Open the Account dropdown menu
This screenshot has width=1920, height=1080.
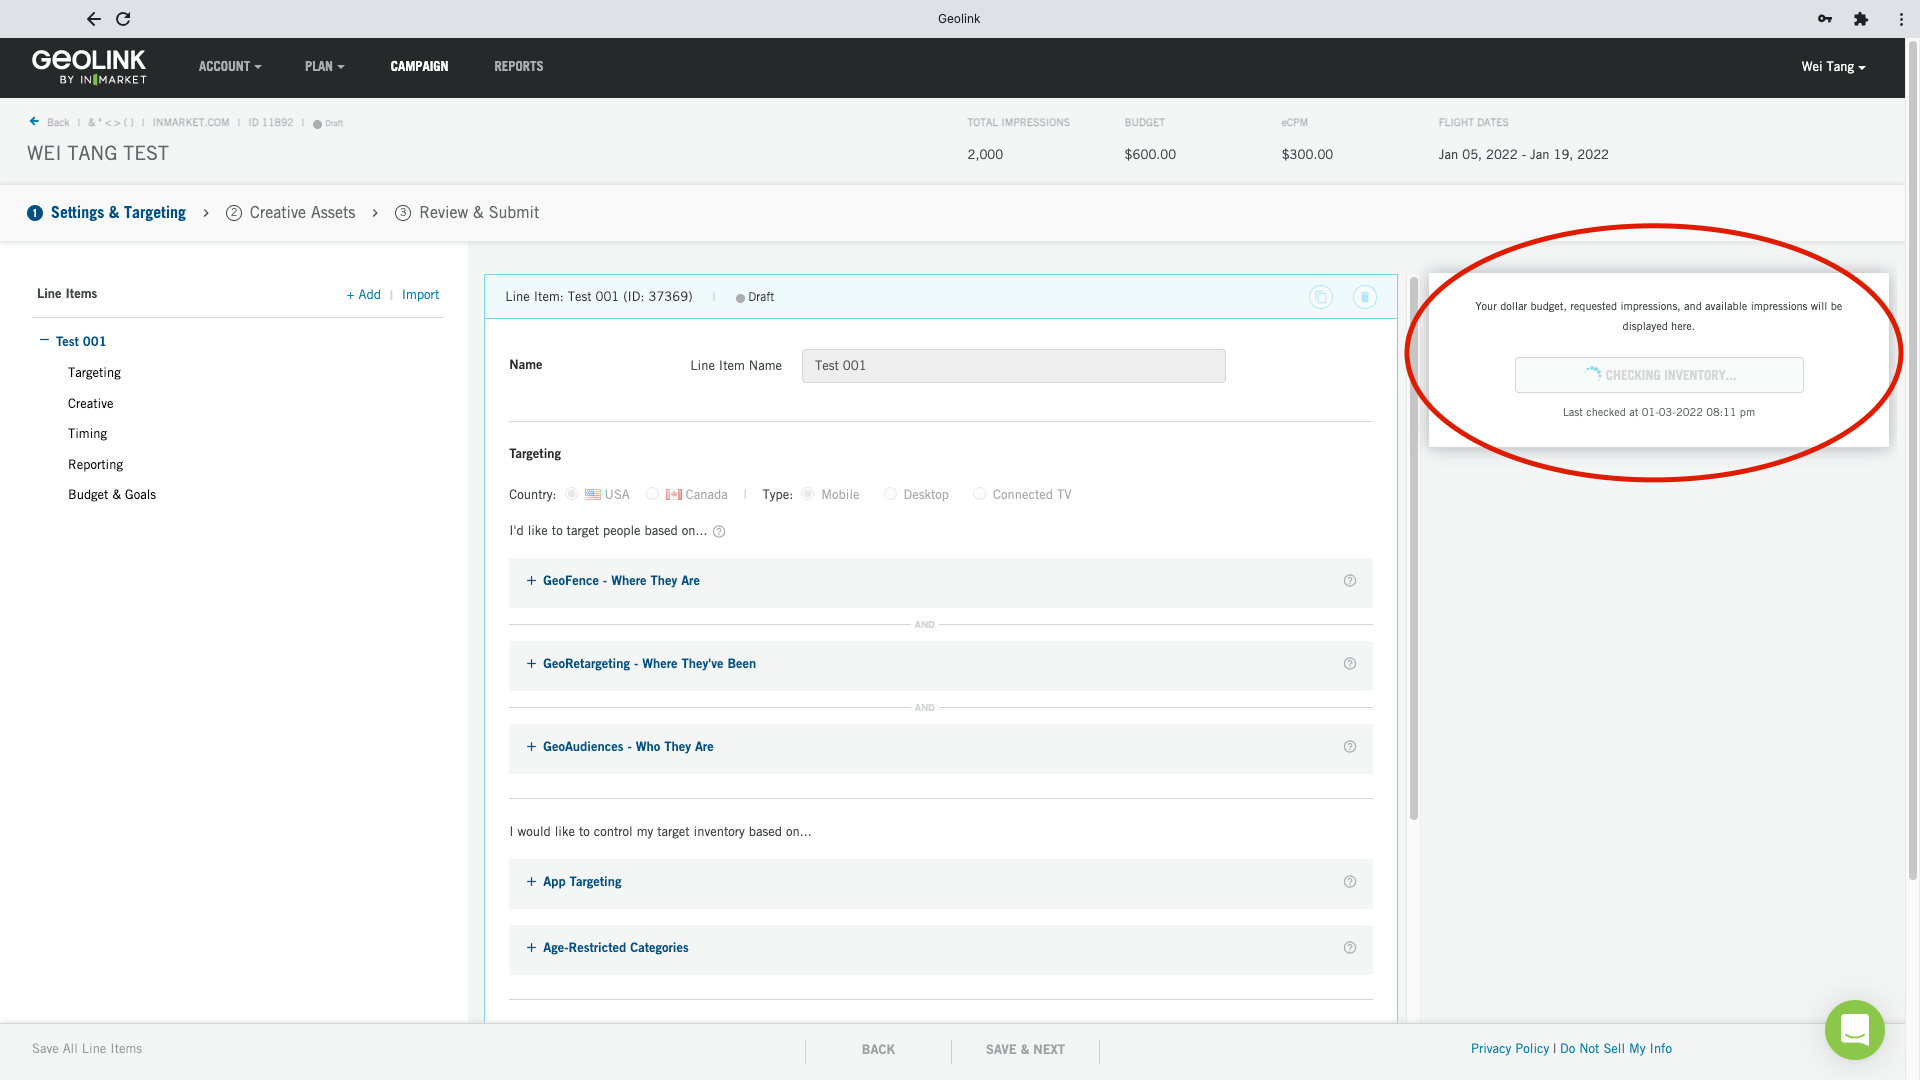(230, 67)
